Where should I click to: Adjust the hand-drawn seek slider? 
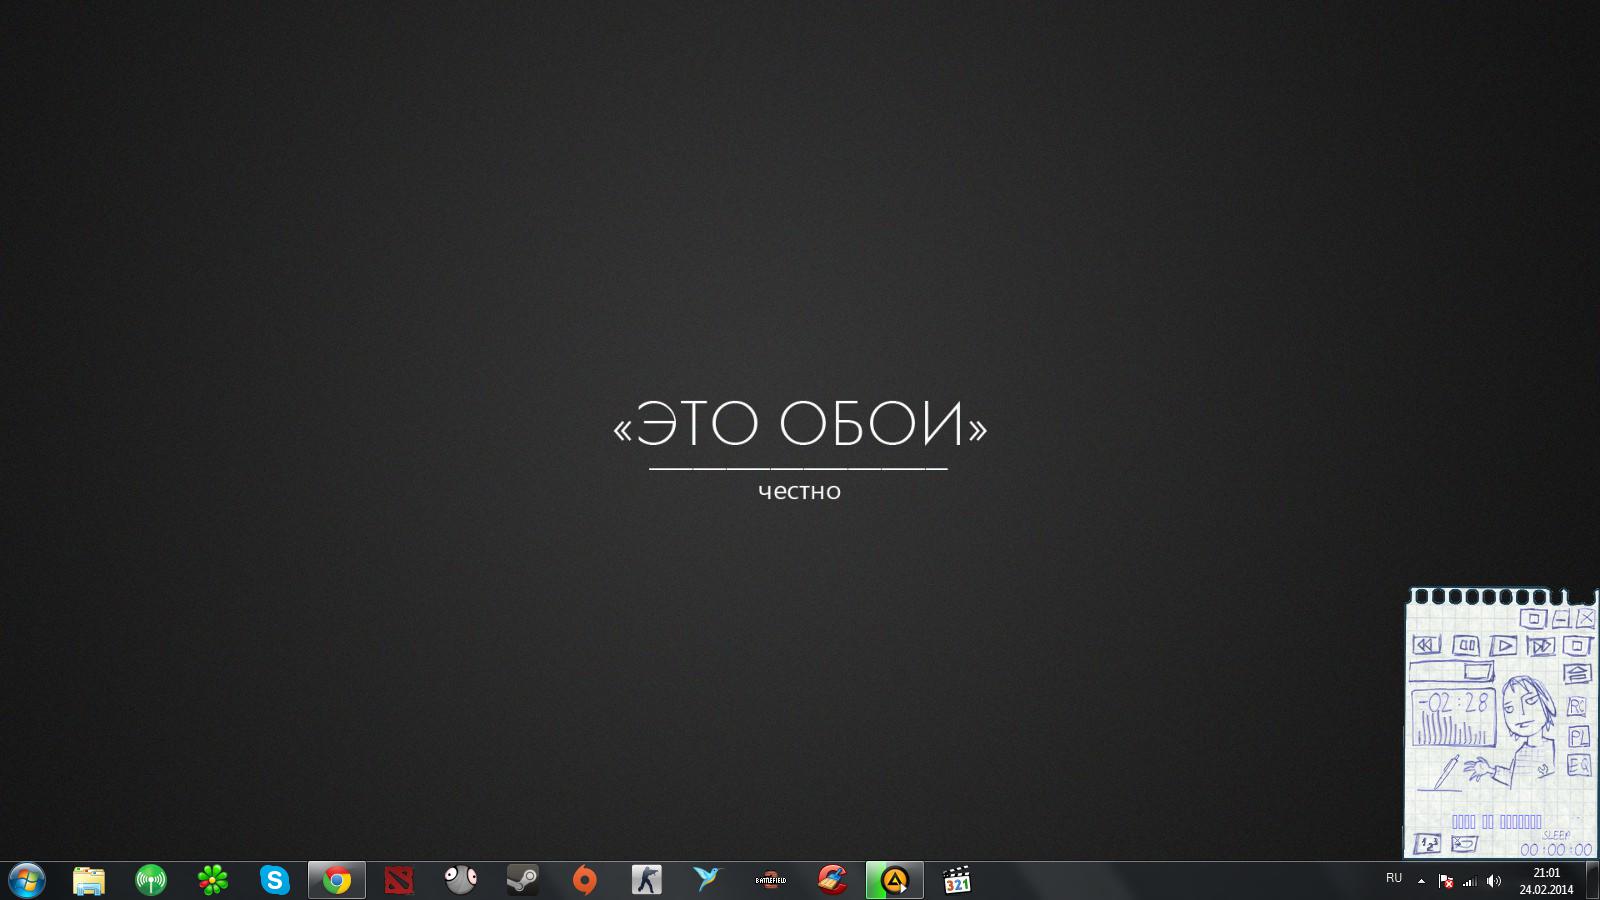click(1452, 671)
